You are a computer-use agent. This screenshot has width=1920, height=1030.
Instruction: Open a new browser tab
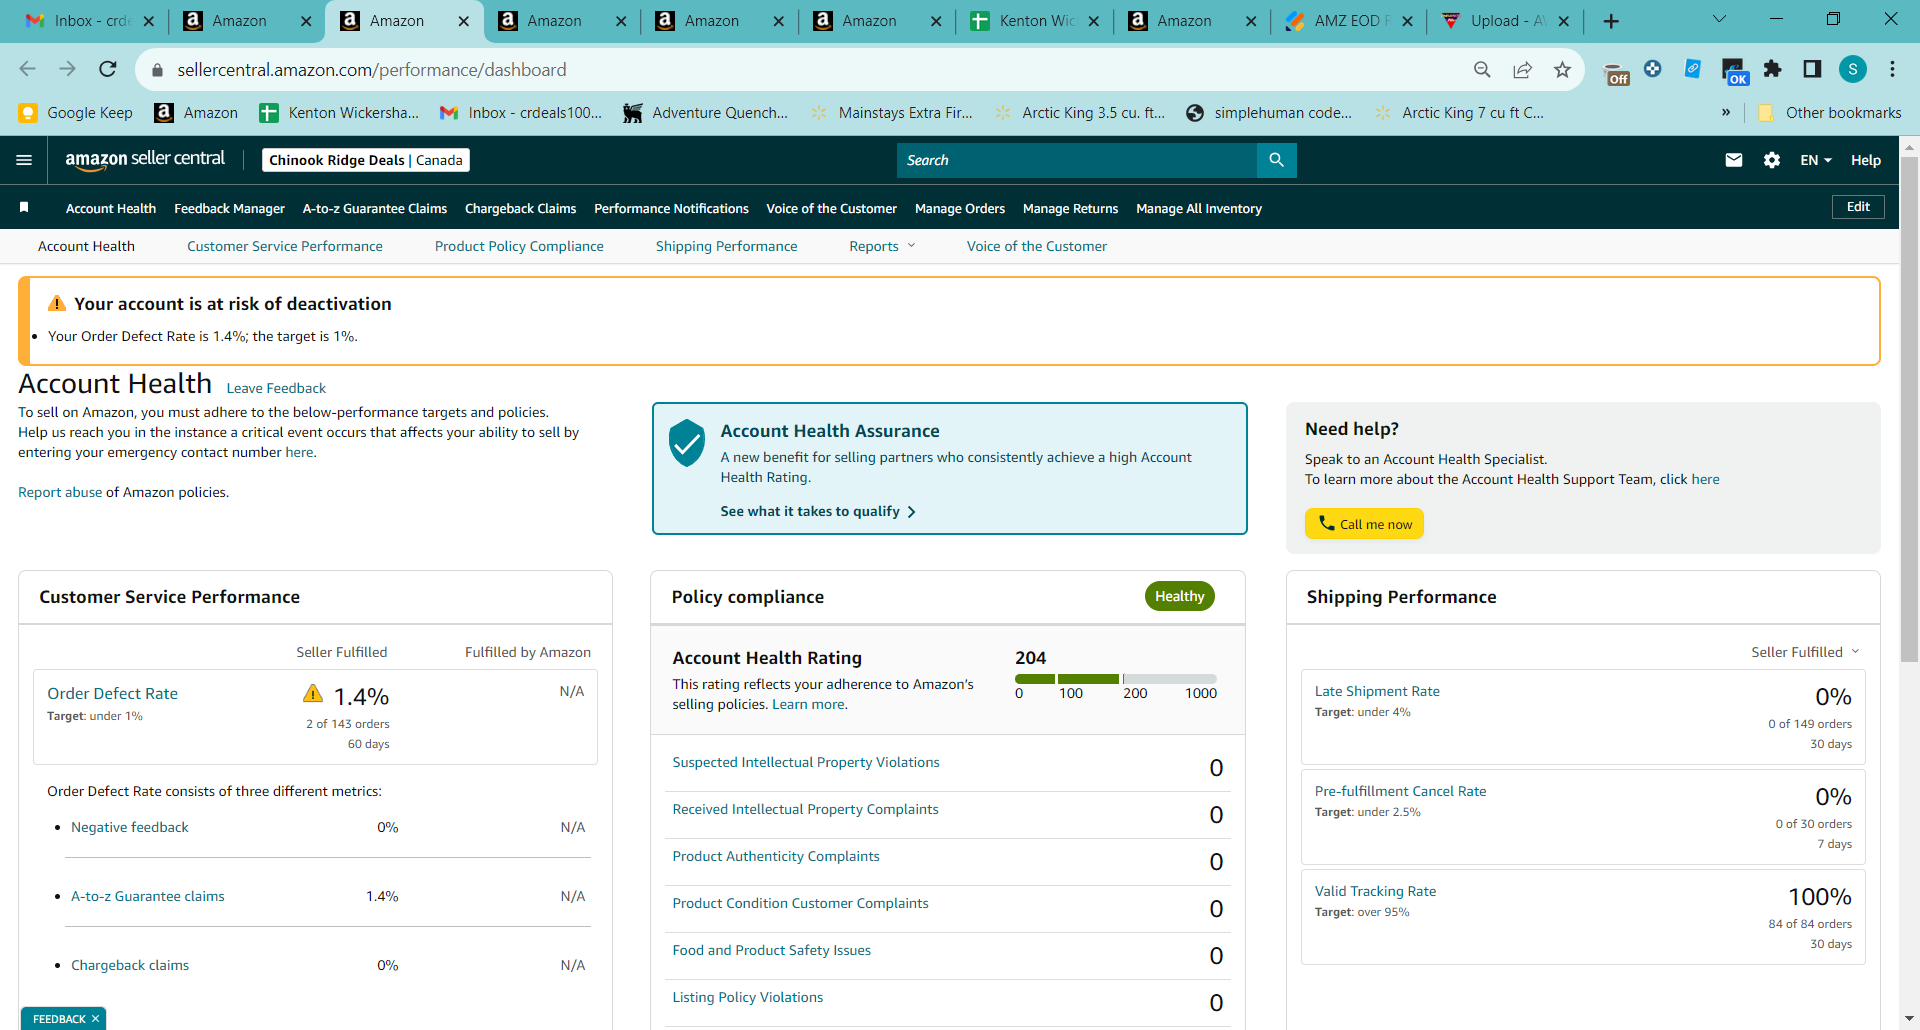(x=1611, y=21)
